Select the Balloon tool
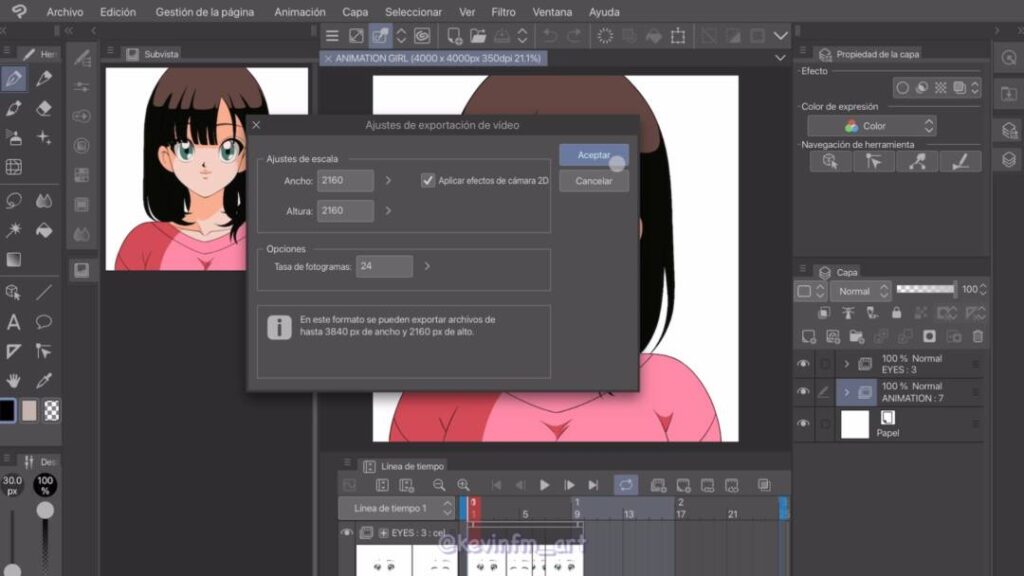 [44, 322]
